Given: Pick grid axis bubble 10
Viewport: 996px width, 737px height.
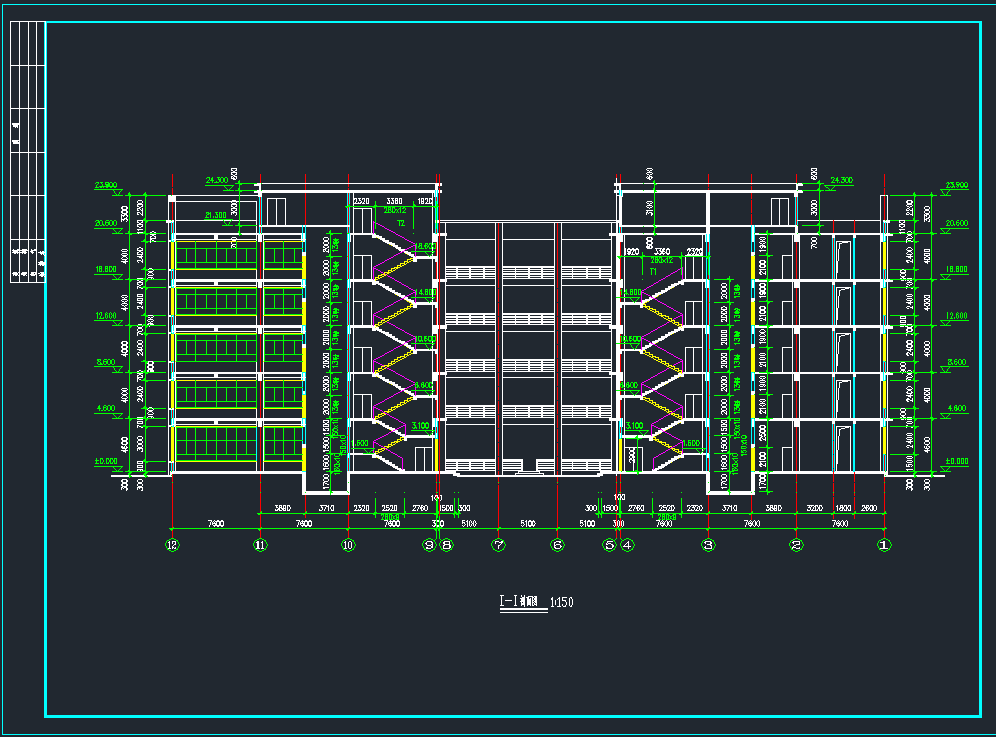Looking at the screenshot, I should [347, 545].
